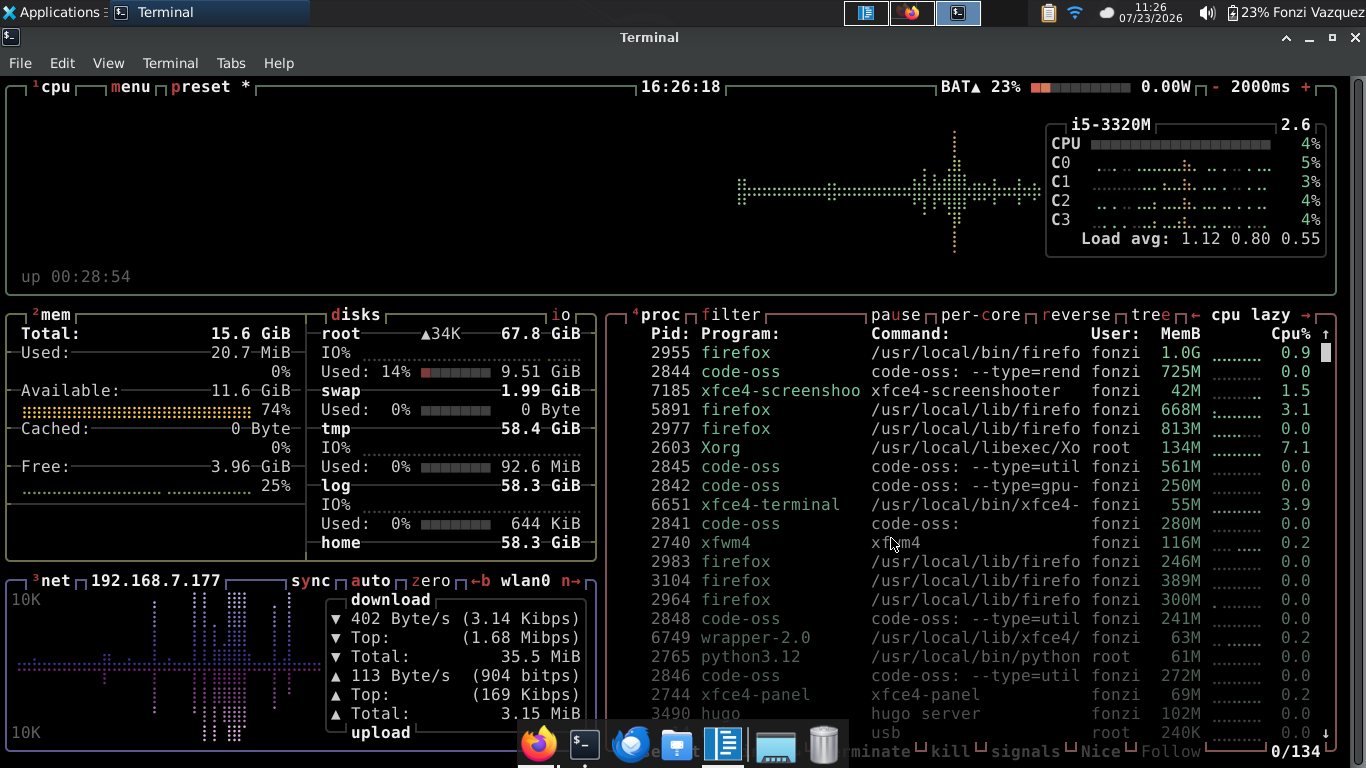Screen dimensions: 1366x768
Task: Activate the process filter option
Action: [731, 315]
